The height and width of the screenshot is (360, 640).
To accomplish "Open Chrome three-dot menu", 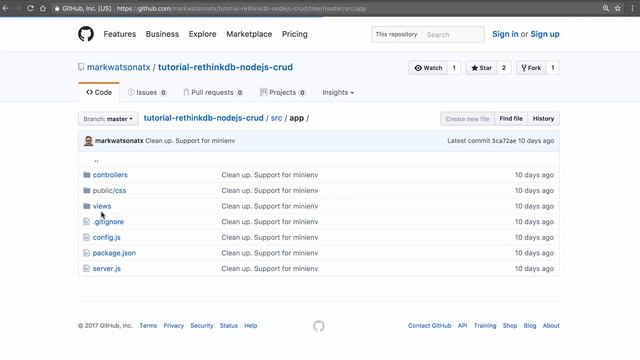I will click(x=632, y=8).
